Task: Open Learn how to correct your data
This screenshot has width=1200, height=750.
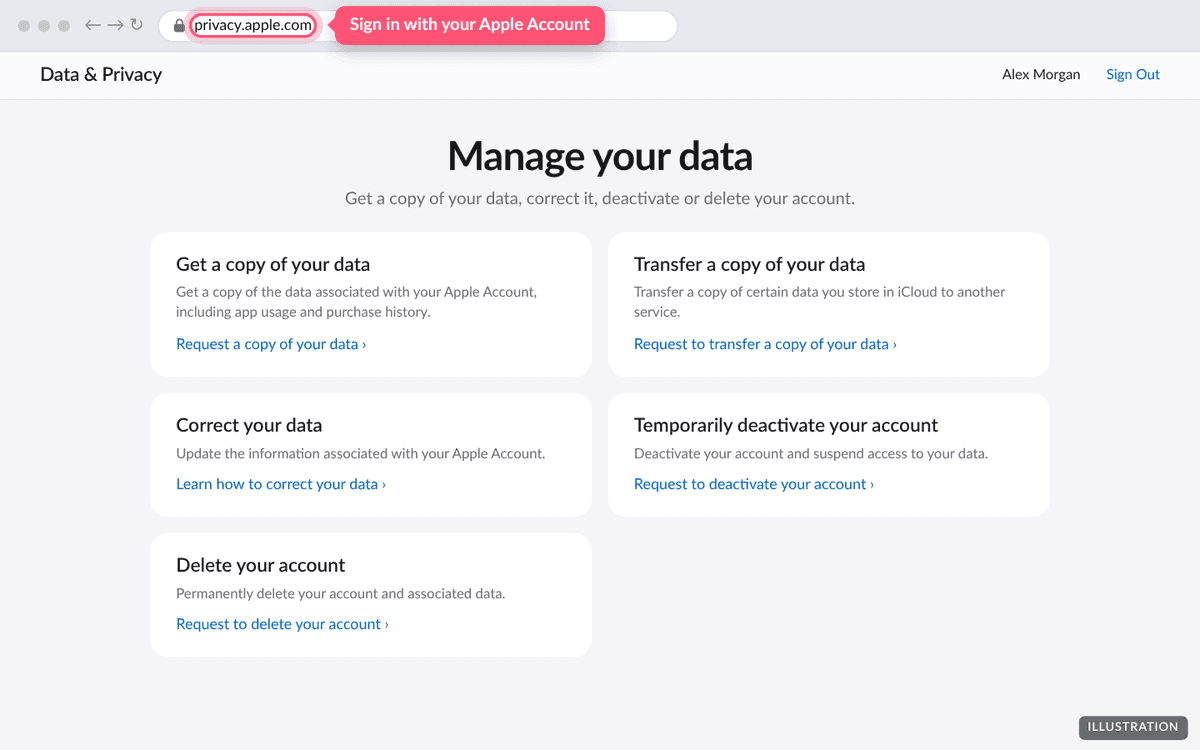Action: pyautogui.click(x=281, y=484)
